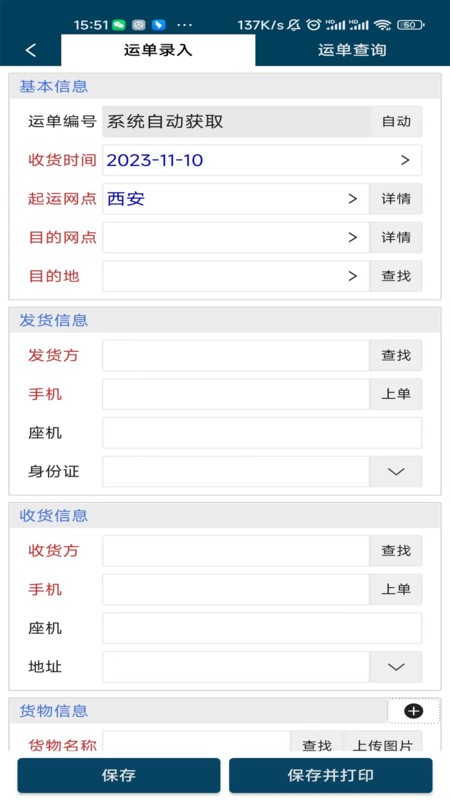Add goods entry with plus icon
This screenshot has width=450, height=800.
(x=413, y=711)
